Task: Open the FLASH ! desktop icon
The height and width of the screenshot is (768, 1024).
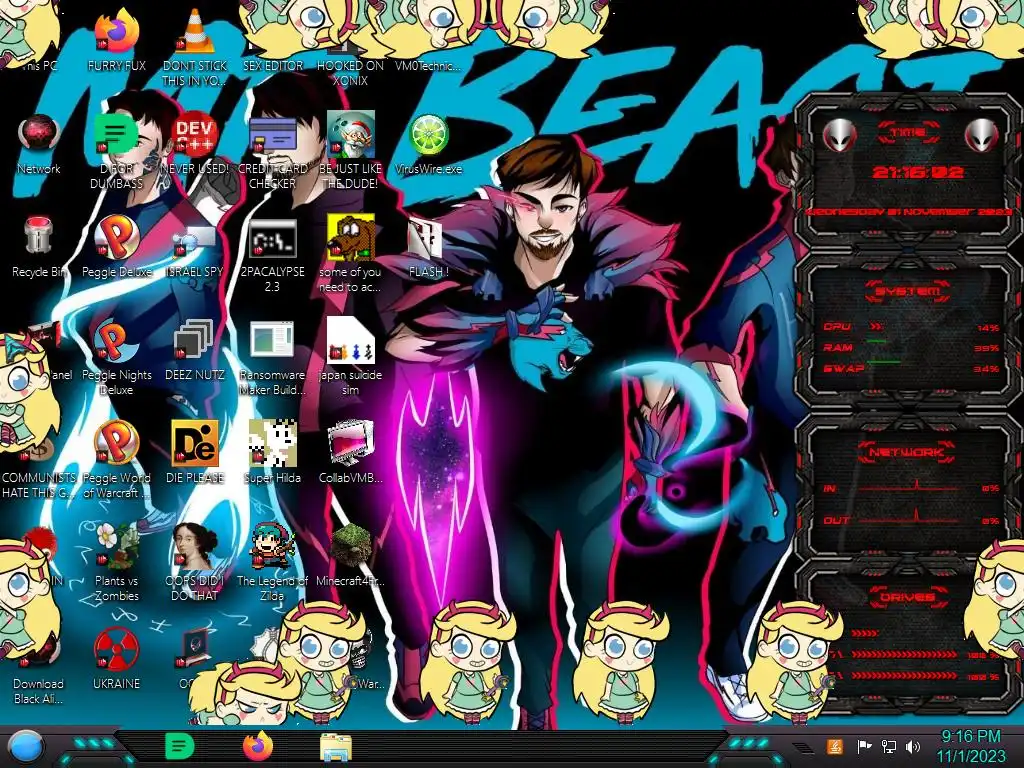Action: click(425, 239)
